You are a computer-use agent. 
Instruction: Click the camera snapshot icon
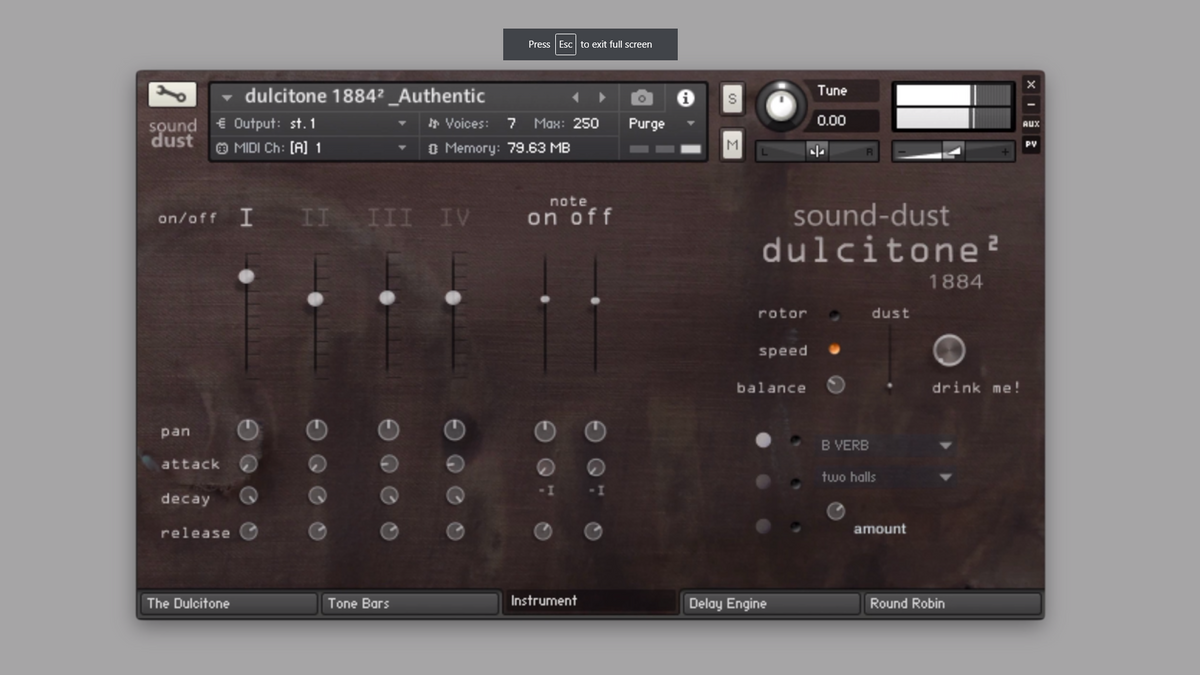(x=642, y=97)
